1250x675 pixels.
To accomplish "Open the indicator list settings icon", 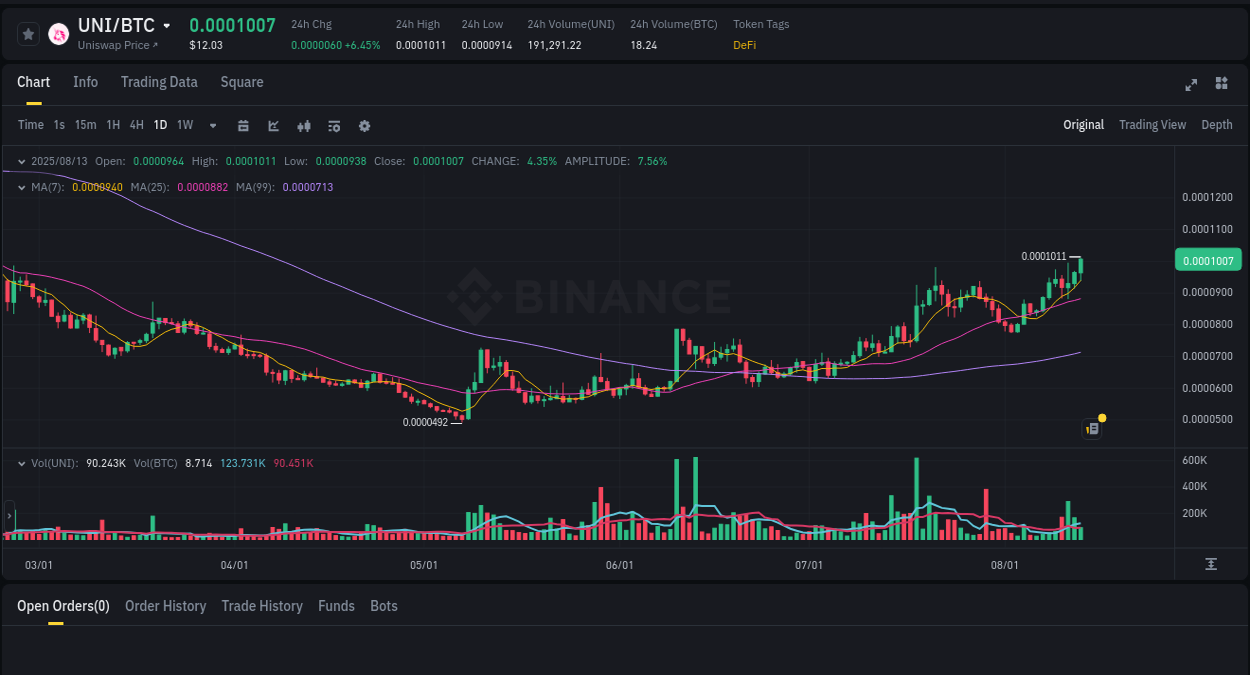I will [333, 125].
